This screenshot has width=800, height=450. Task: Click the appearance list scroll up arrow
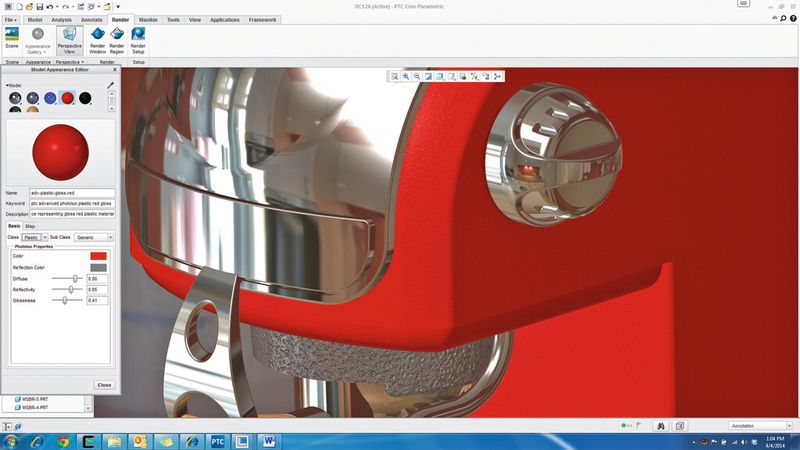111,94
